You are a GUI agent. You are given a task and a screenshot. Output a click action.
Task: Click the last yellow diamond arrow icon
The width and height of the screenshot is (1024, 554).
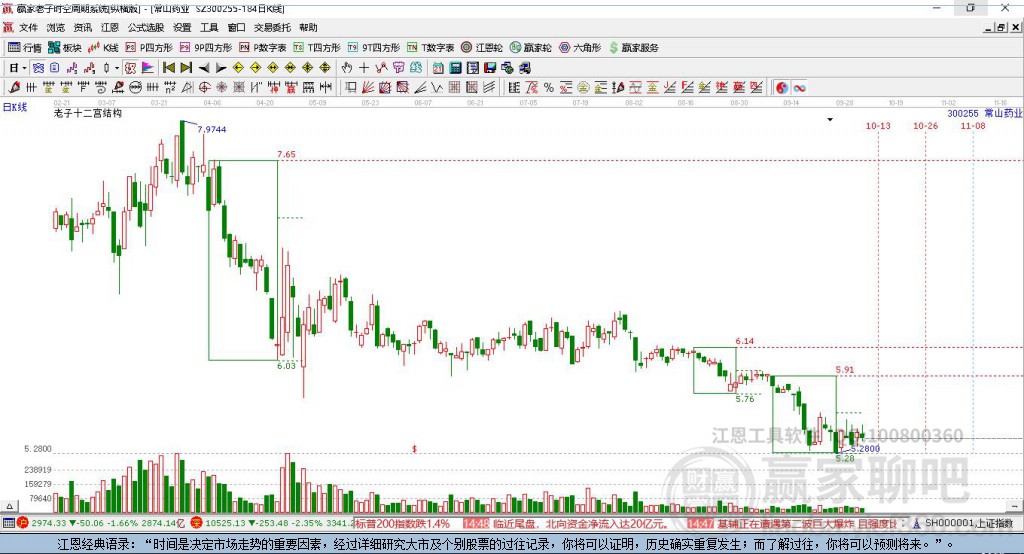[325, 68]
